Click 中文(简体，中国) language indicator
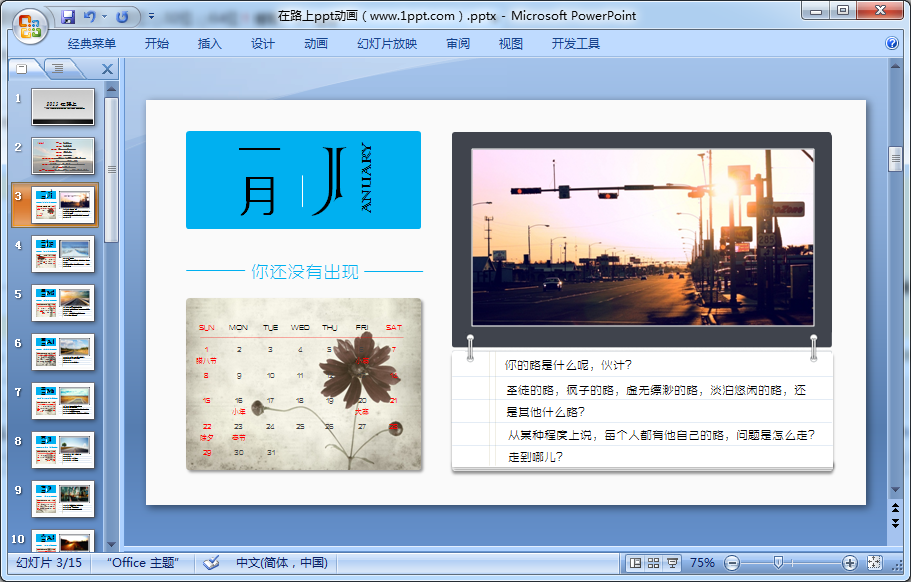Image resolution: width=911 pixels, height=582 pixels. pyautogui.click(x=282, y=563)
